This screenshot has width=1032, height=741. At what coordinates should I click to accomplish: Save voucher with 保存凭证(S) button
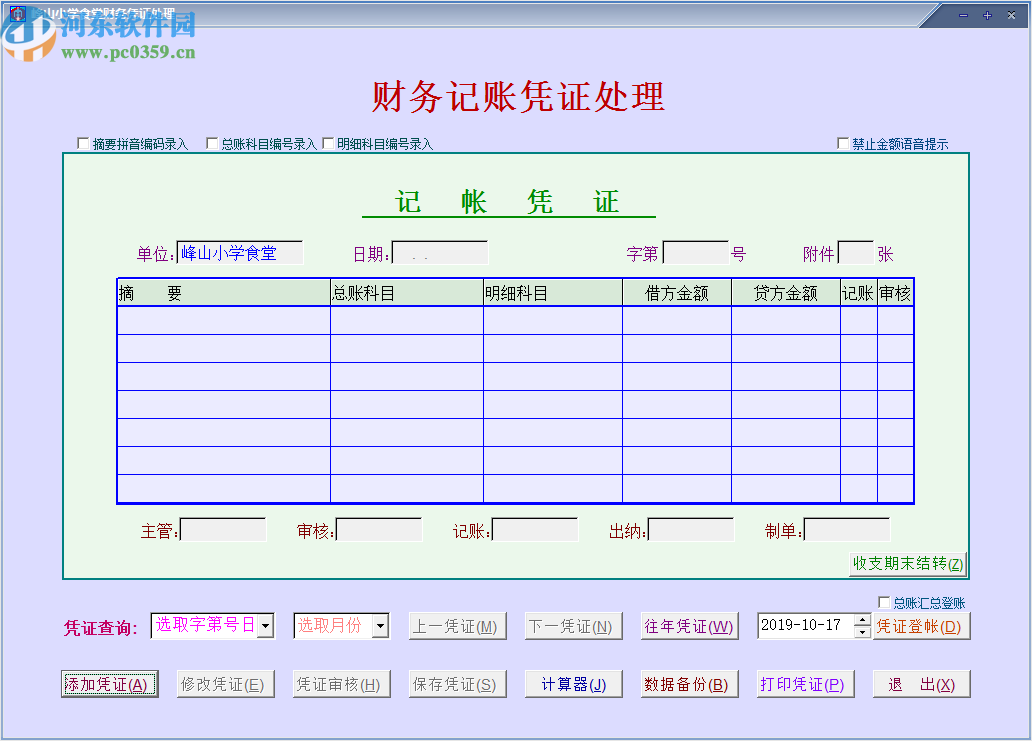(x=457, y=683)
